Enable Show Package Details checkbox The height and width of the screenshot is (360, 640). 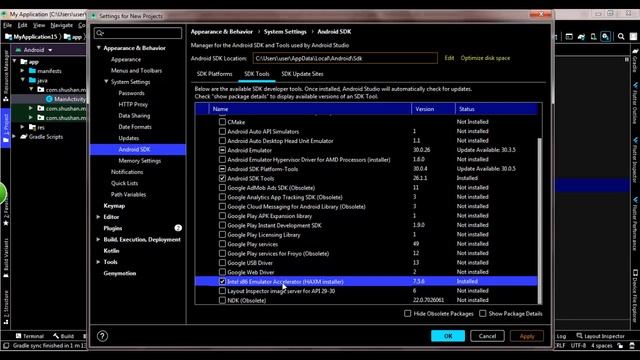482,313
